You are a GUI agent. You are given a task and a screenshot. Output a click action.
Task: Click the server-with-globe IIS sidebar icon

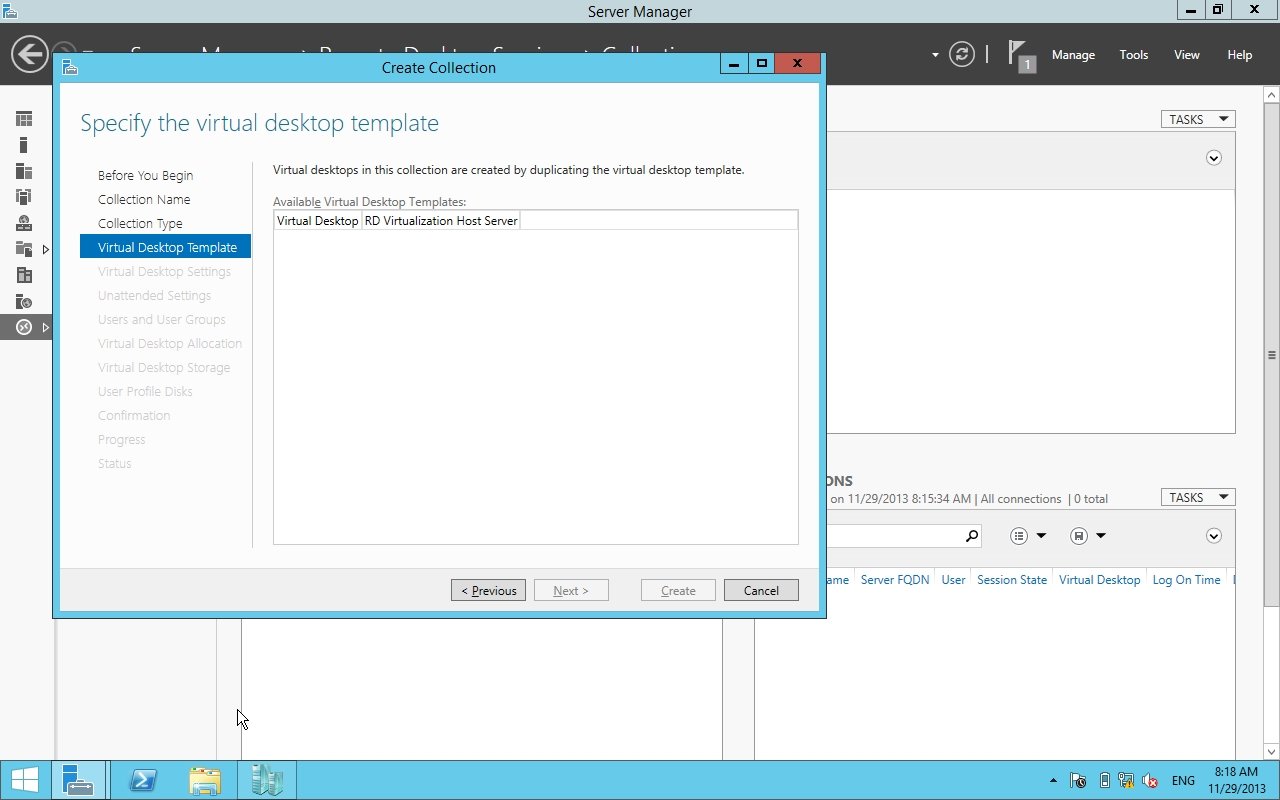(x=24, y=301)
